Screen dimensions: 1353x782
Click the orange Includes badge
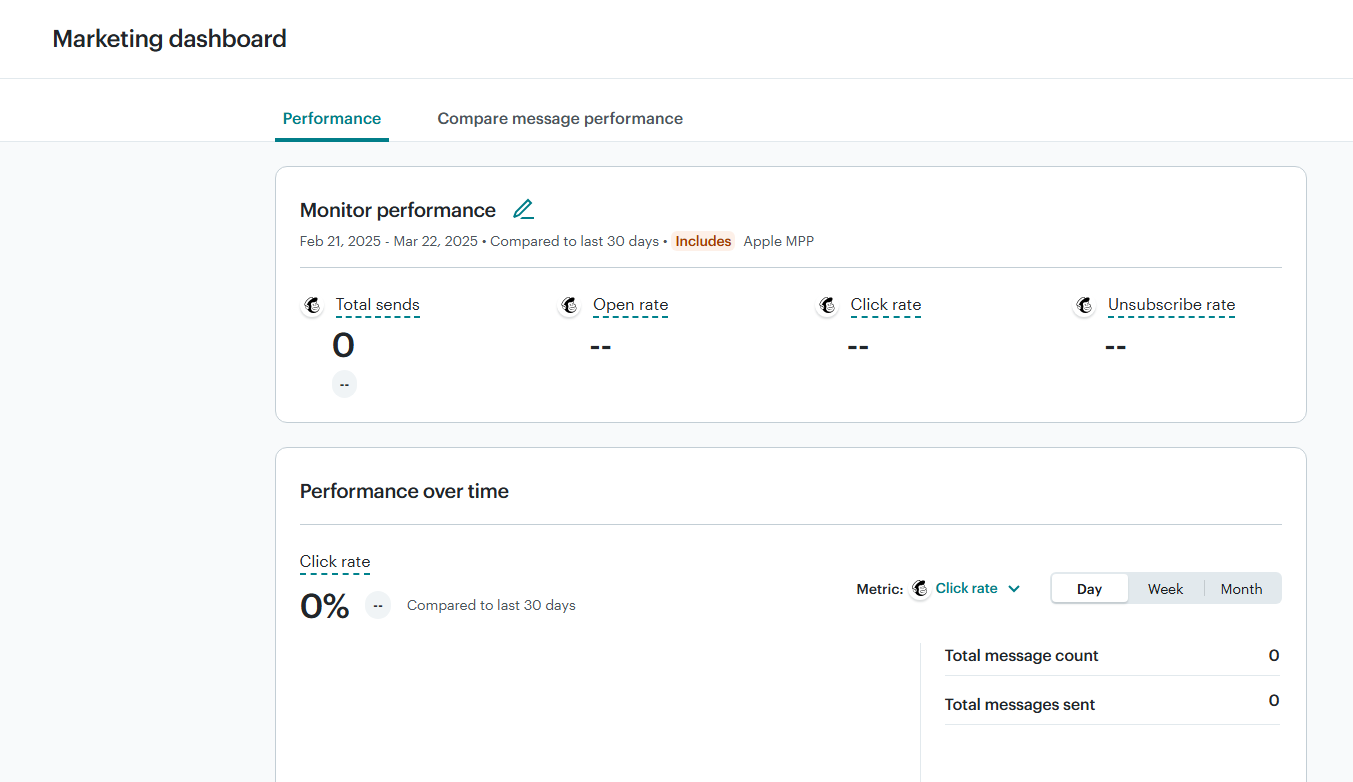(x=703, y=241)
